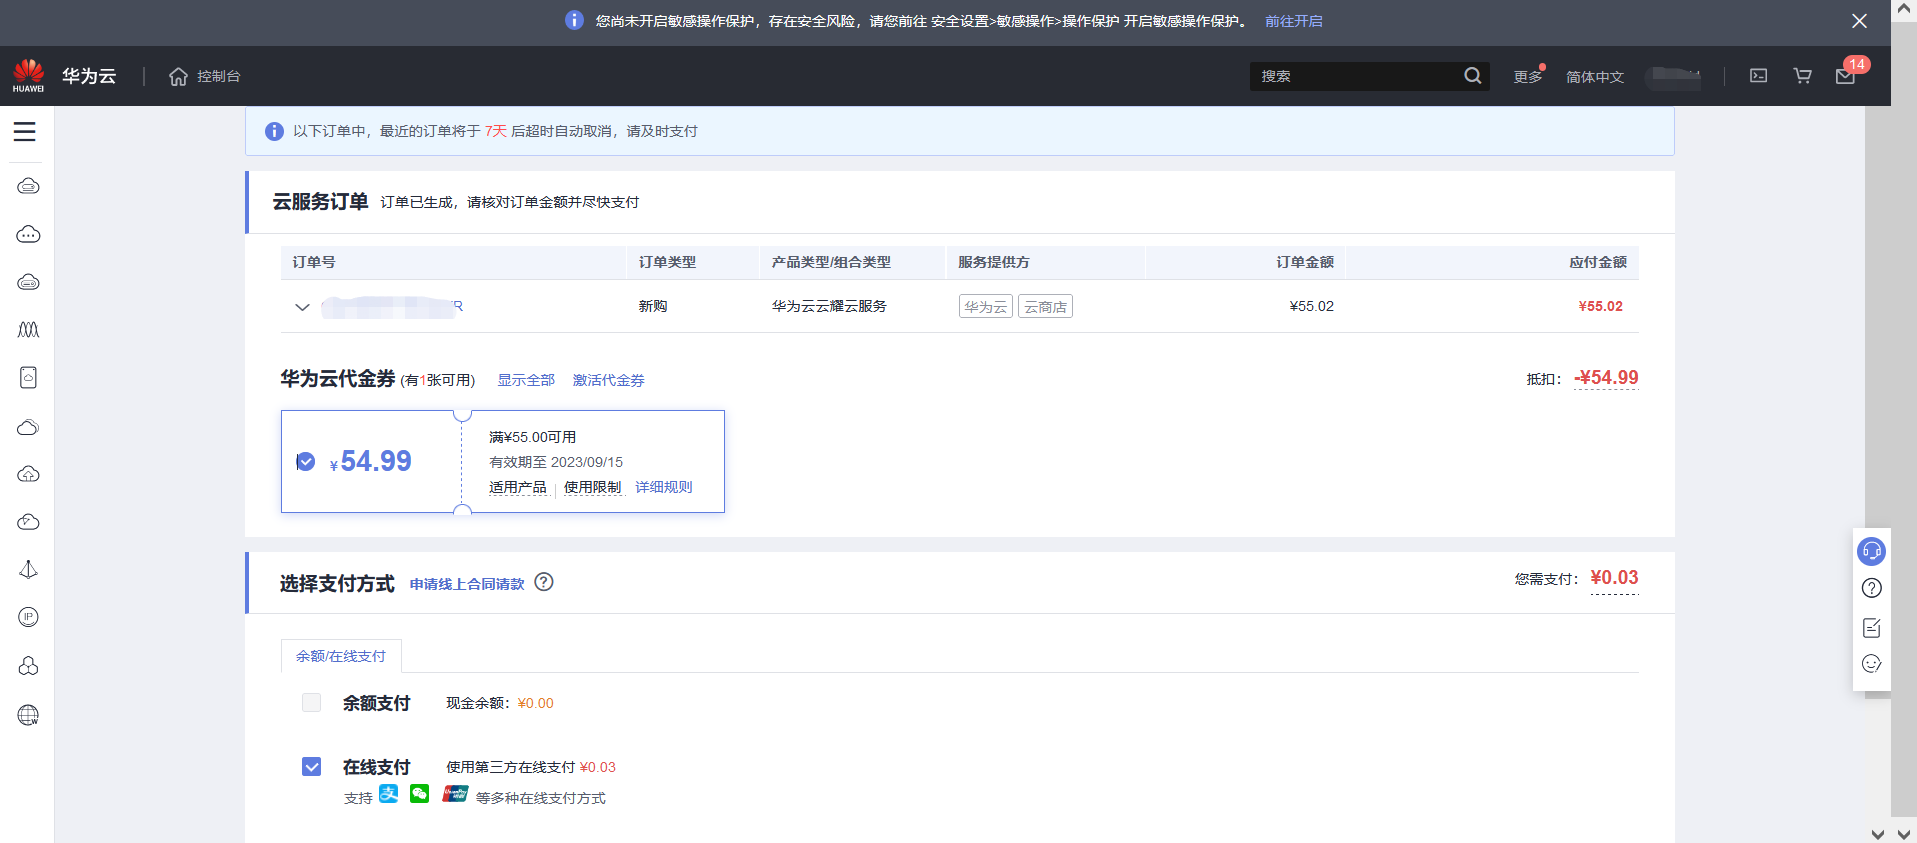This screenshot has height=843, width=1917.
Task: Click the 显示全部 vouchers link
Action: pos(526,380)
